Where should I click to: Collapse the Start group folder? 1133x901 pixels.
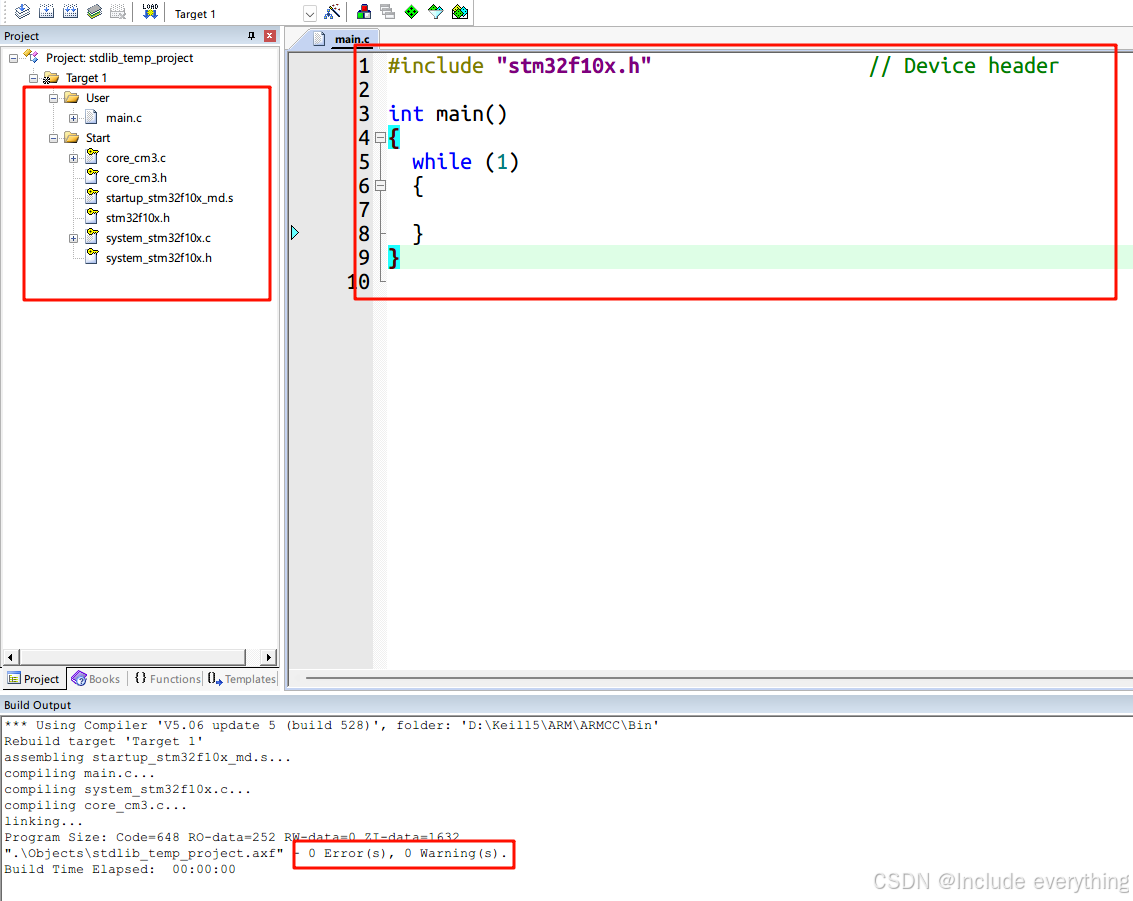point(53,138)
